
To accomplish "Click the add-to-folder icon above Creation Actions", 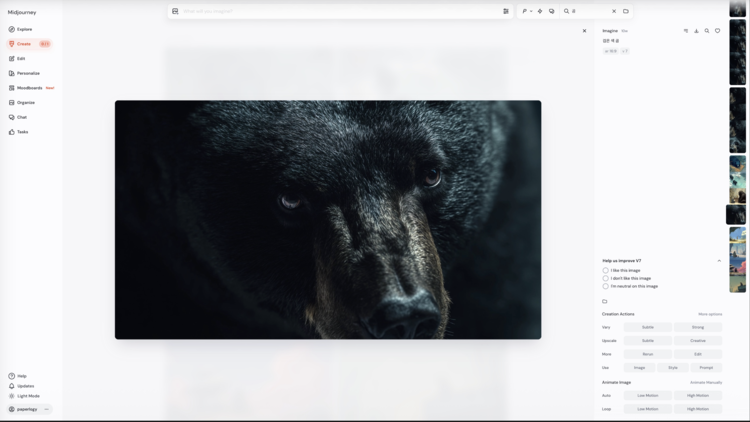I will click(x=605, y=301).
